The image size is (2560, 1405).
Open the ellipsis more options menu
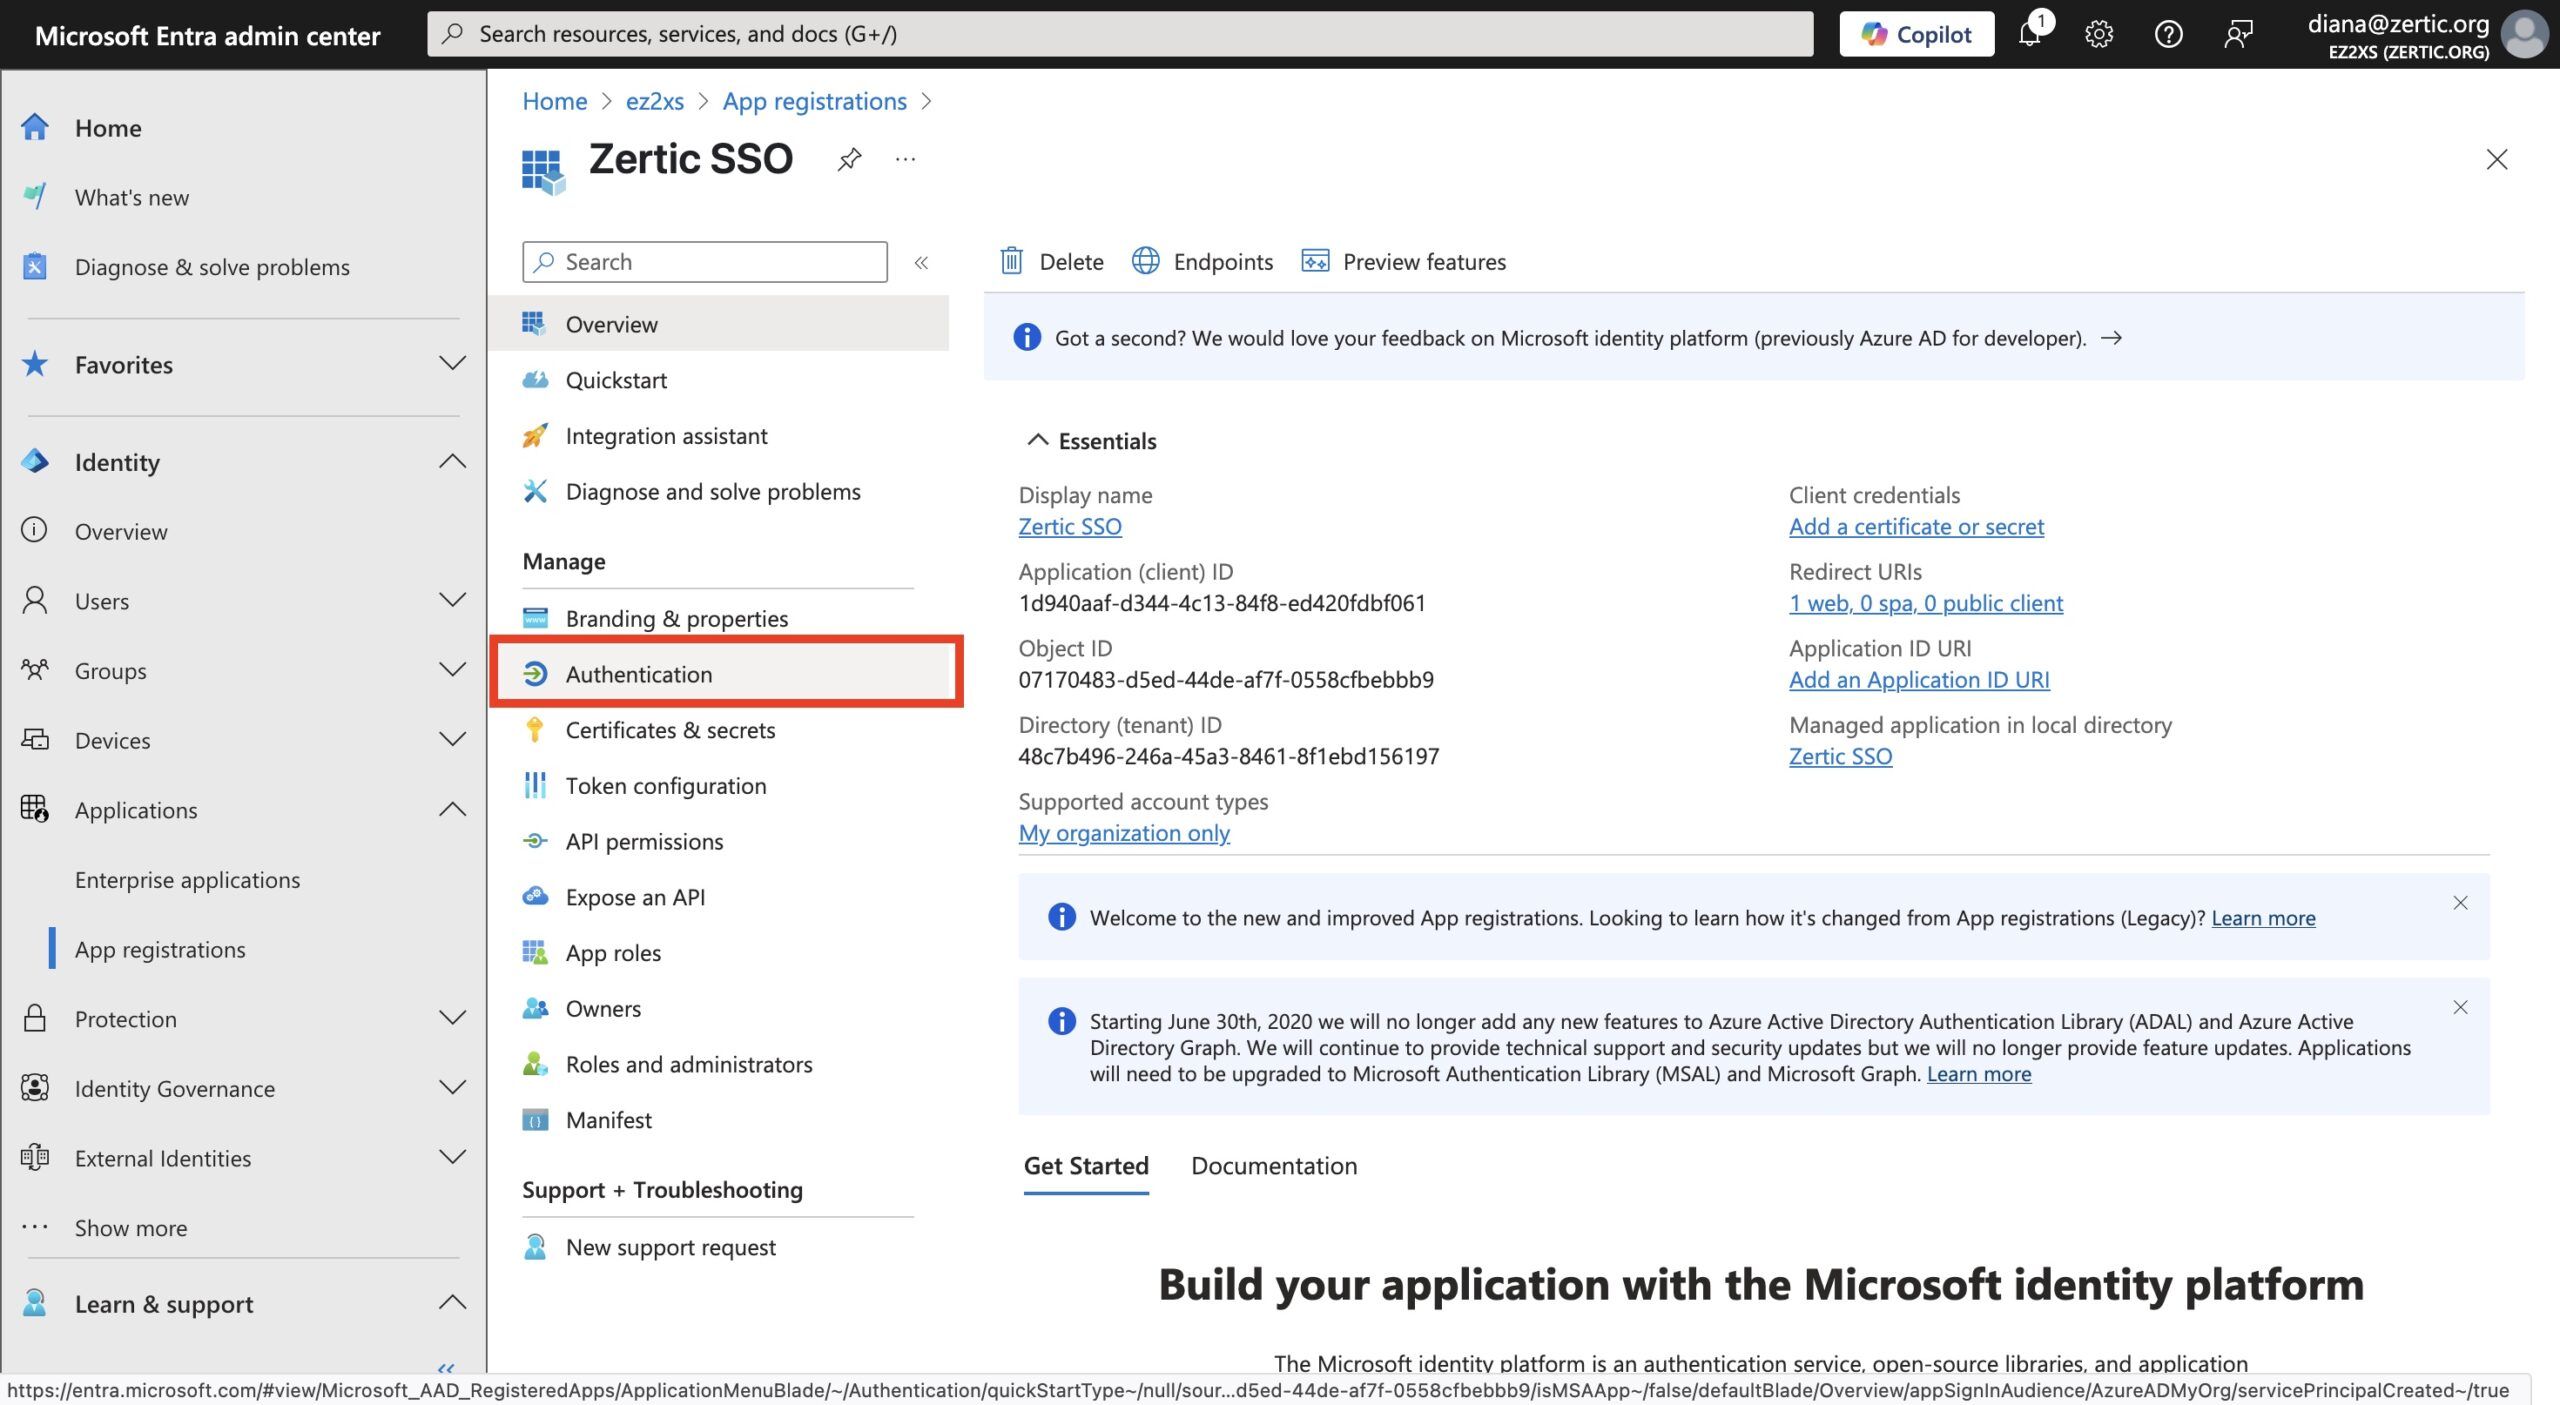click(x=905, y=159)
